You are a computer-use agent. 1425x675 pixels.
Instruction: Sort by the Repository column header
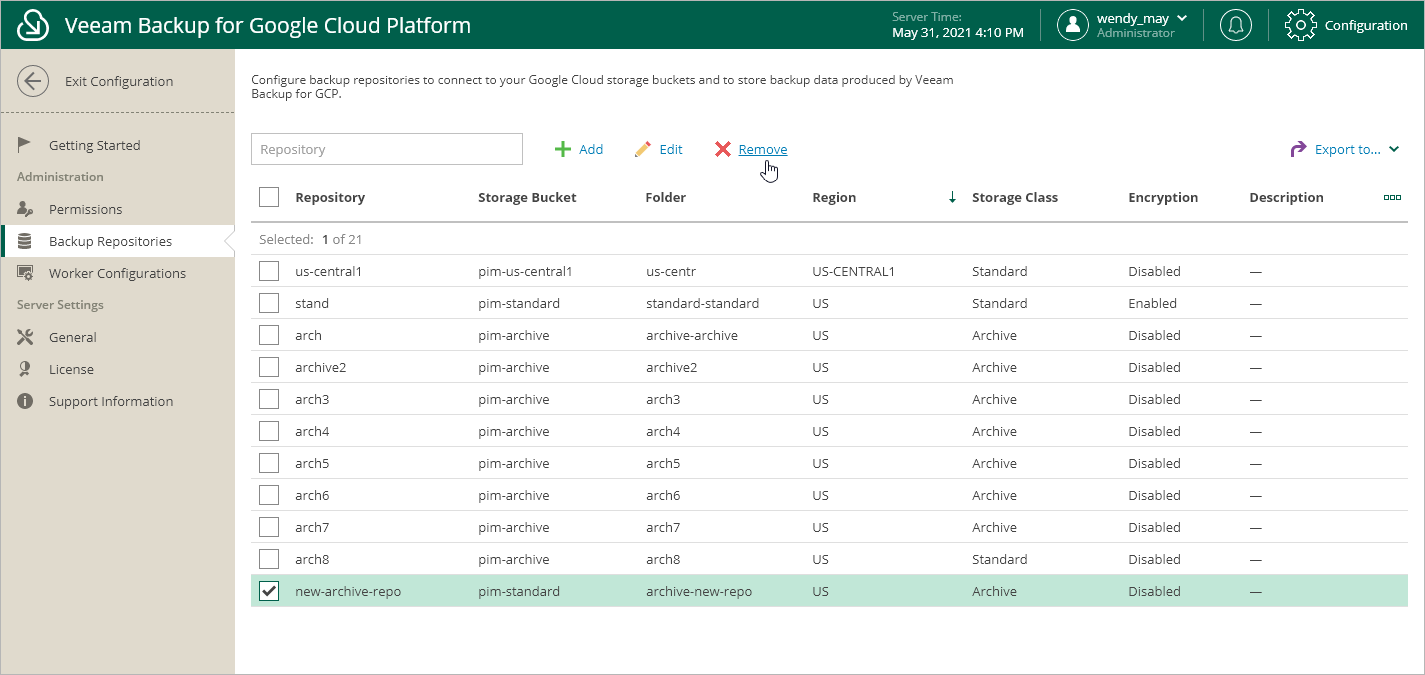(x=330, y=197)
